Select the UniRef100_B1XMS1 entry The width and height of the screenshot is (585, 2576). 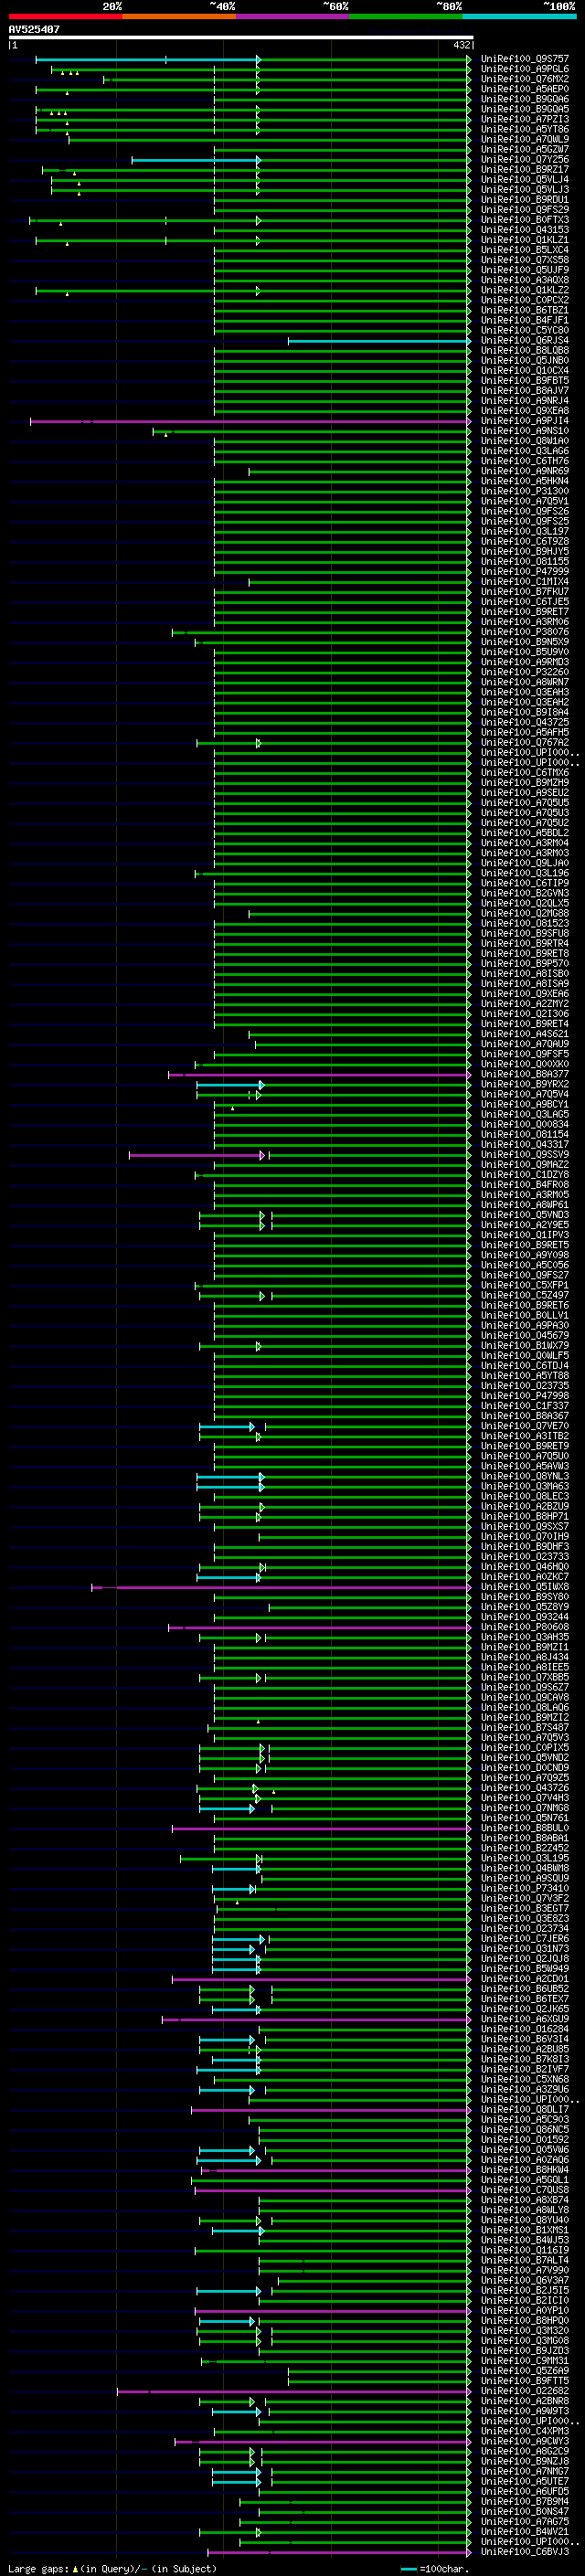click(524, 2231)
